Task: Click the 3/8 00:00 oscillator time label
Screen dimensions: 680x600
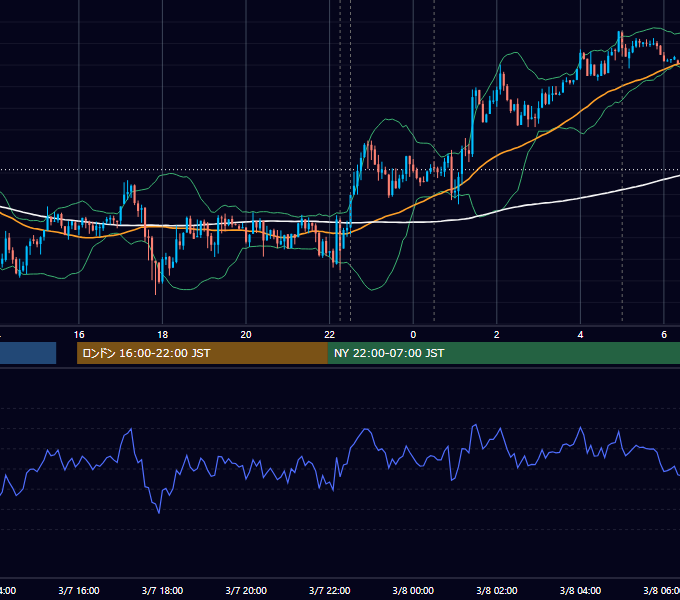Action: coord(413,590)
